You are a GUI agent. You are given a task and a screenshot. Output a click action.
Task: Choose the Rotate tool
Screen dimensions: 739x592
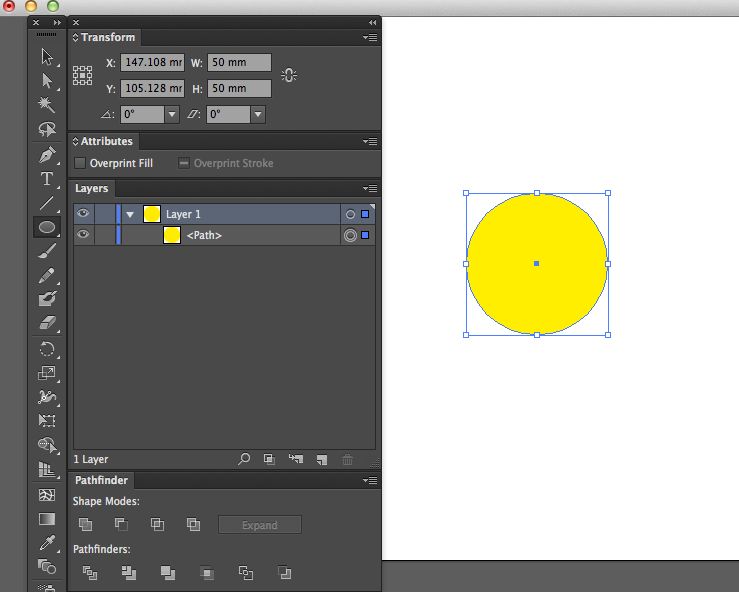tap(47, 349)
